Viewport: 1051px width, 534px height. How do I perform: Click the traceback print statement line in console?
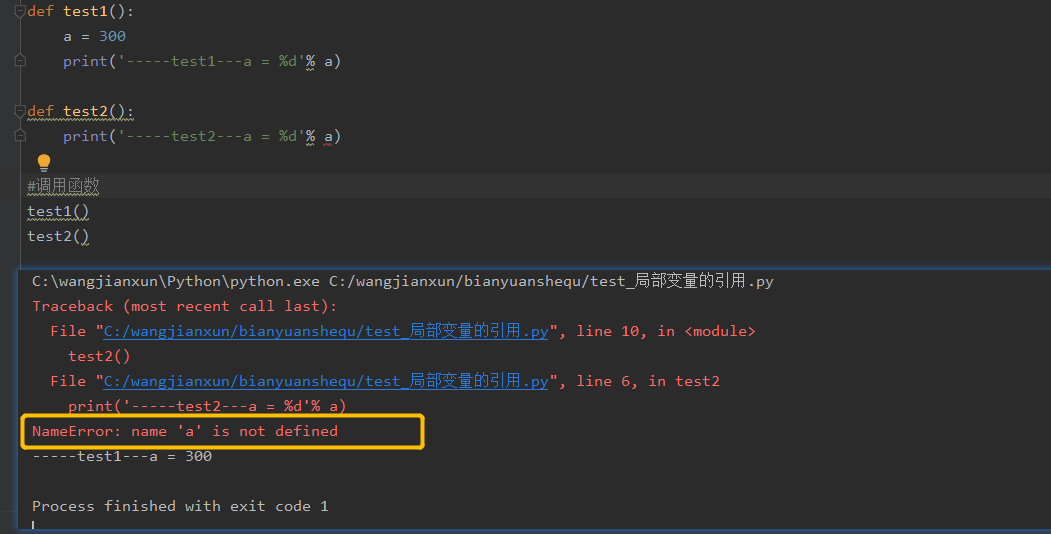(x=207, y=406)
